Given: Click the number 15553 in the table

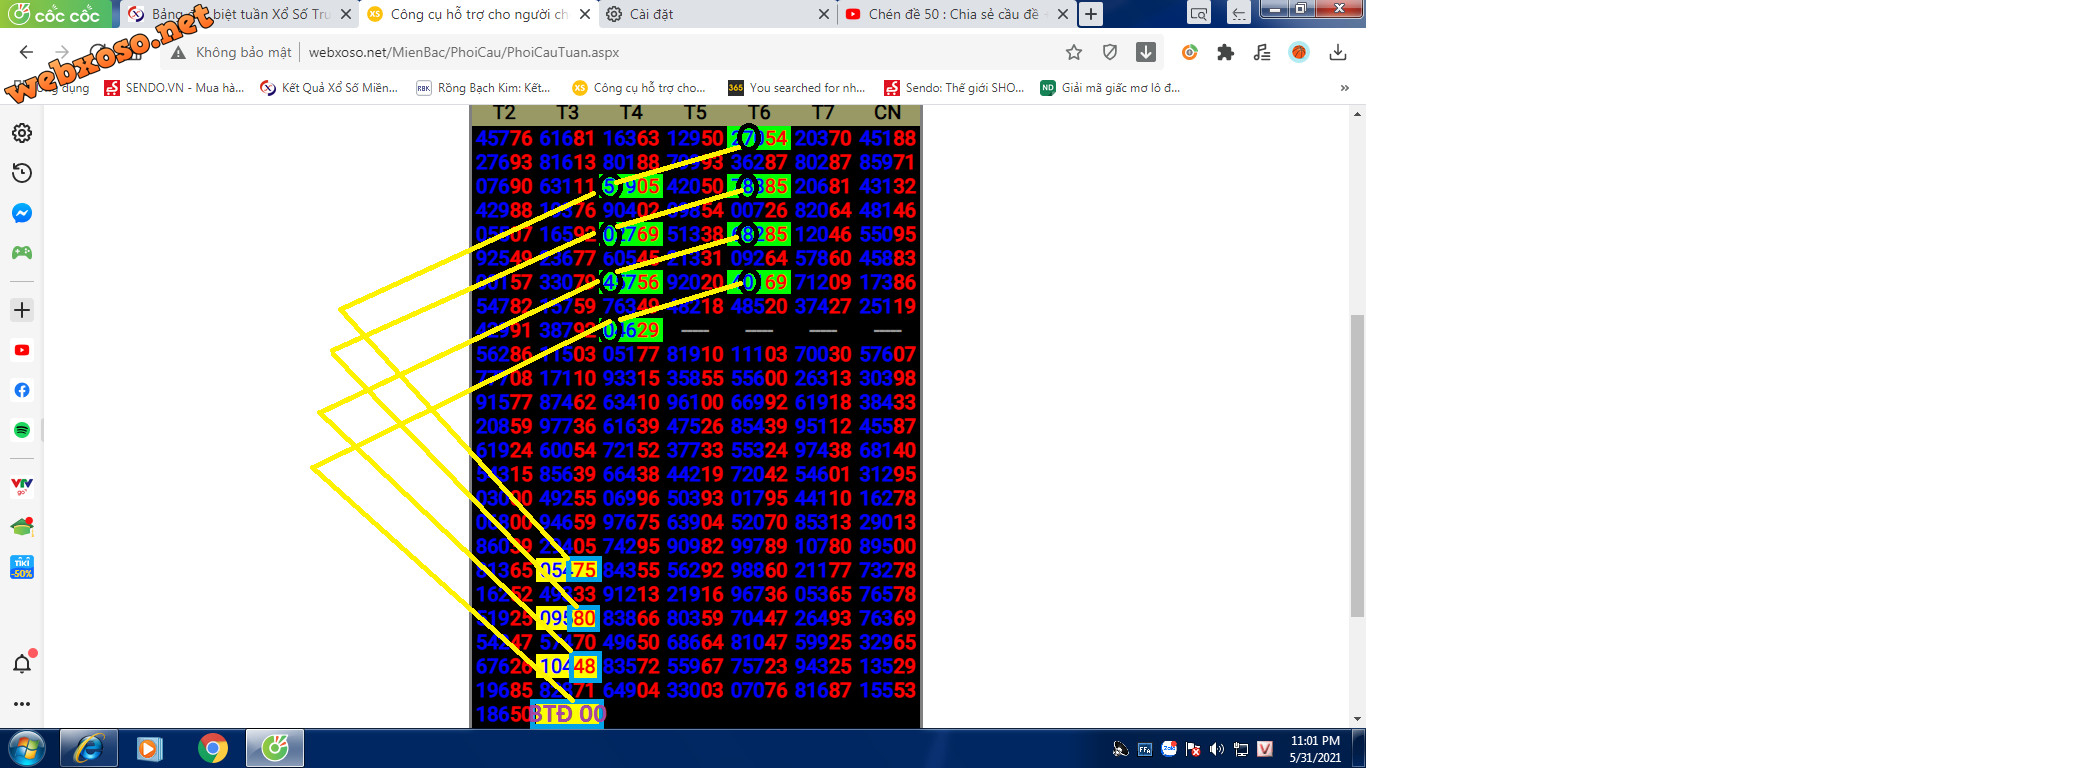Looking at the screenshot, I should (x=887, y=690).
